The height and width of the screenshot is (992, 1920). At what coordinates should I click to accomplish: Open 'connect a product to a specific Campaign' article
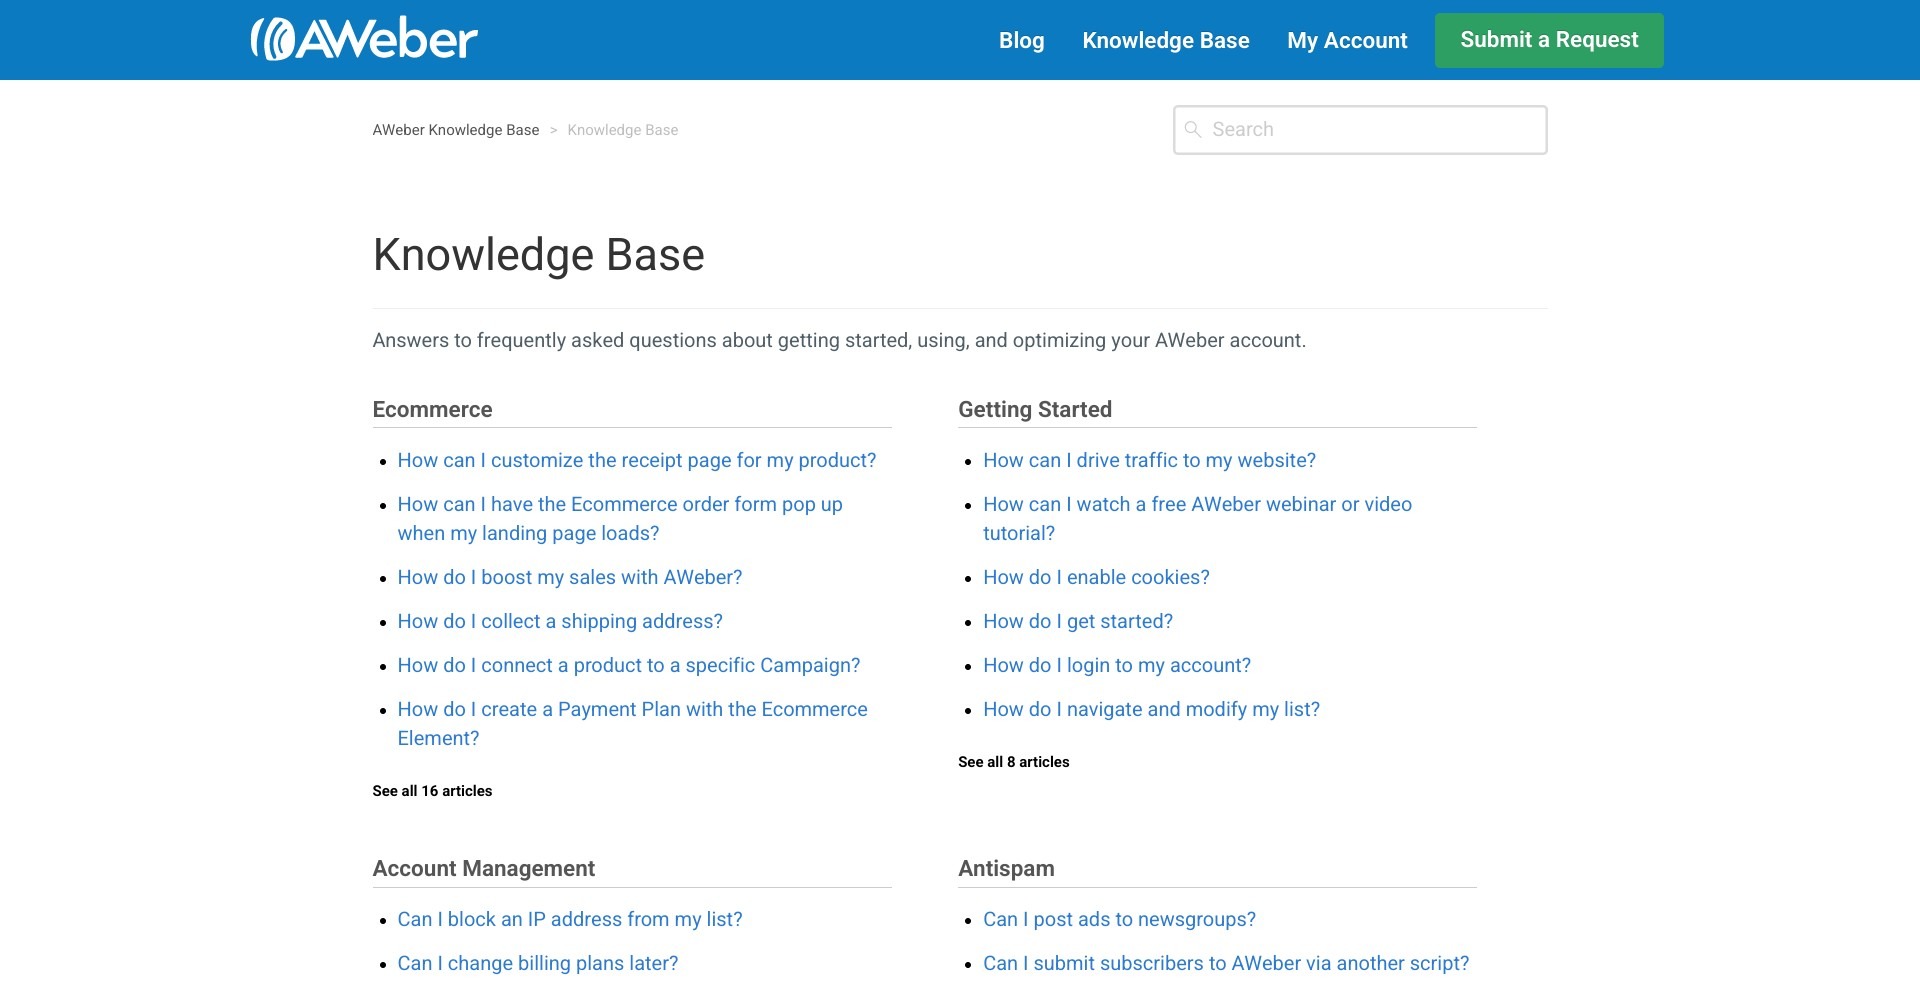tap(629, 665)
